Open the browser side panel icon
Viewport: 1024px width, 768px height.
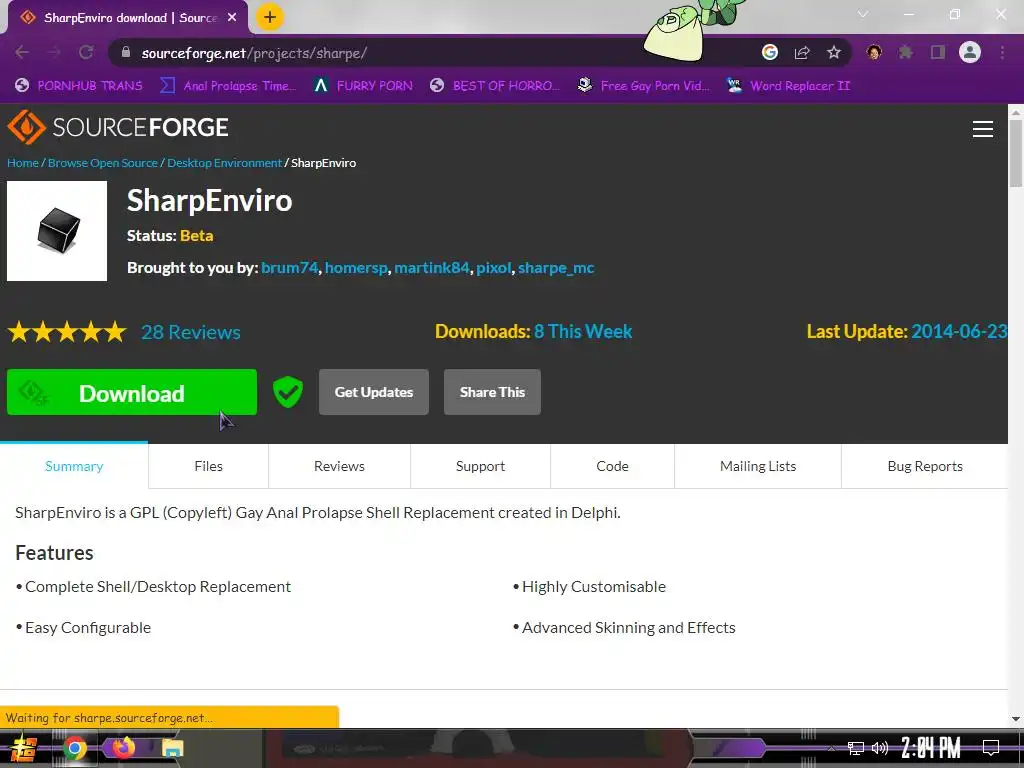(x=938, y=52)
